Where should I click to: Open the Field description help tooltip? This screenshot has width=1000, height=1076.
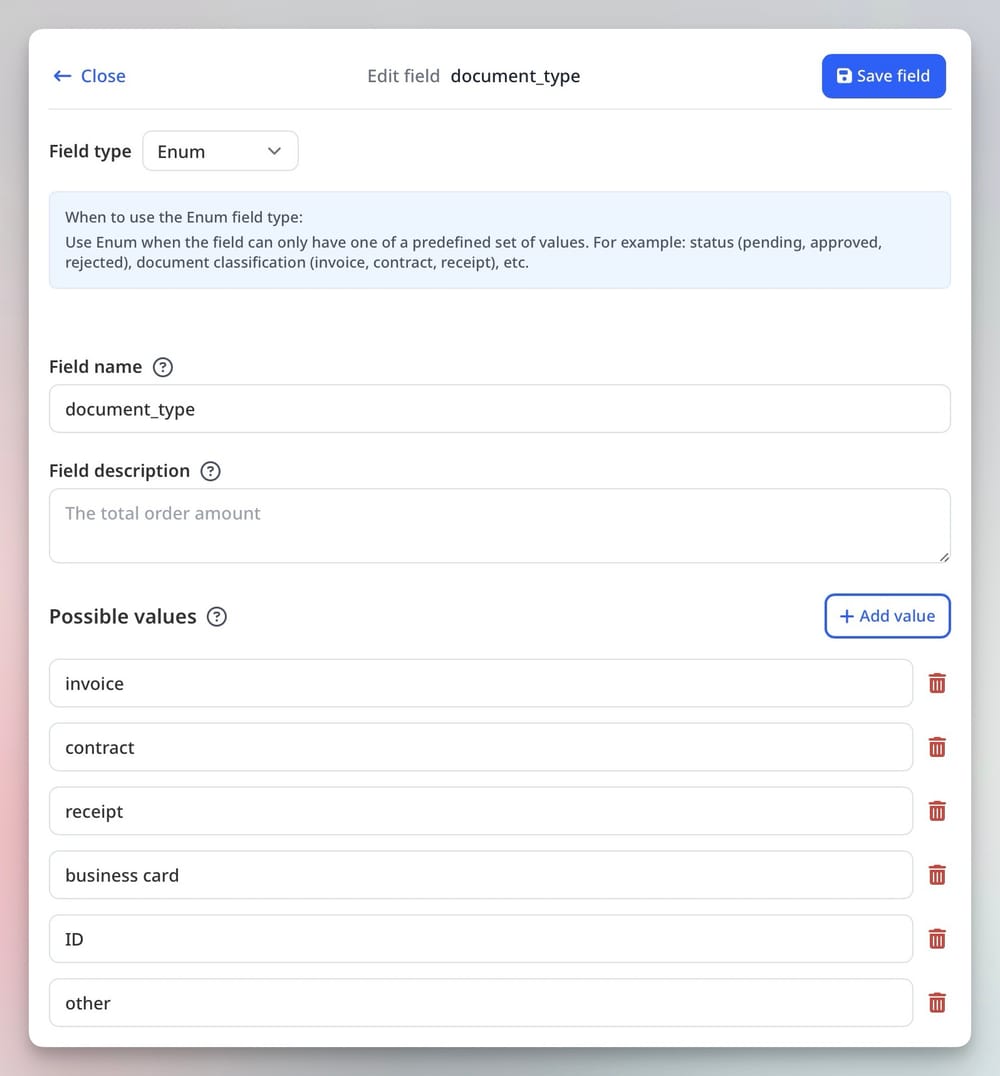click(x=210, y=471)
